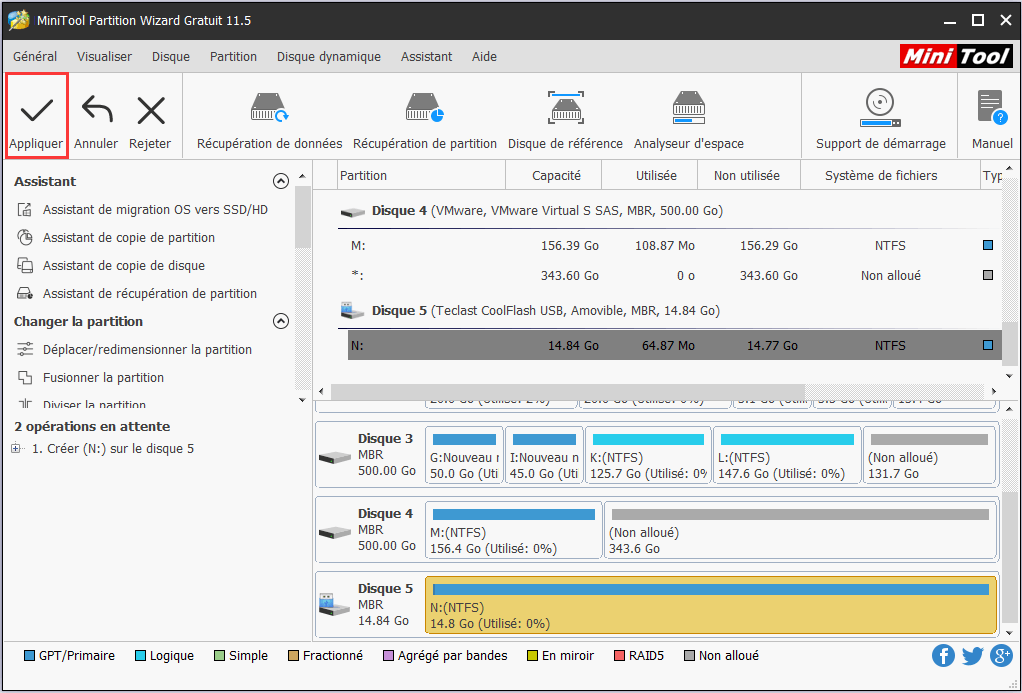Open the Google Plus share icon

coord(1001,656)
